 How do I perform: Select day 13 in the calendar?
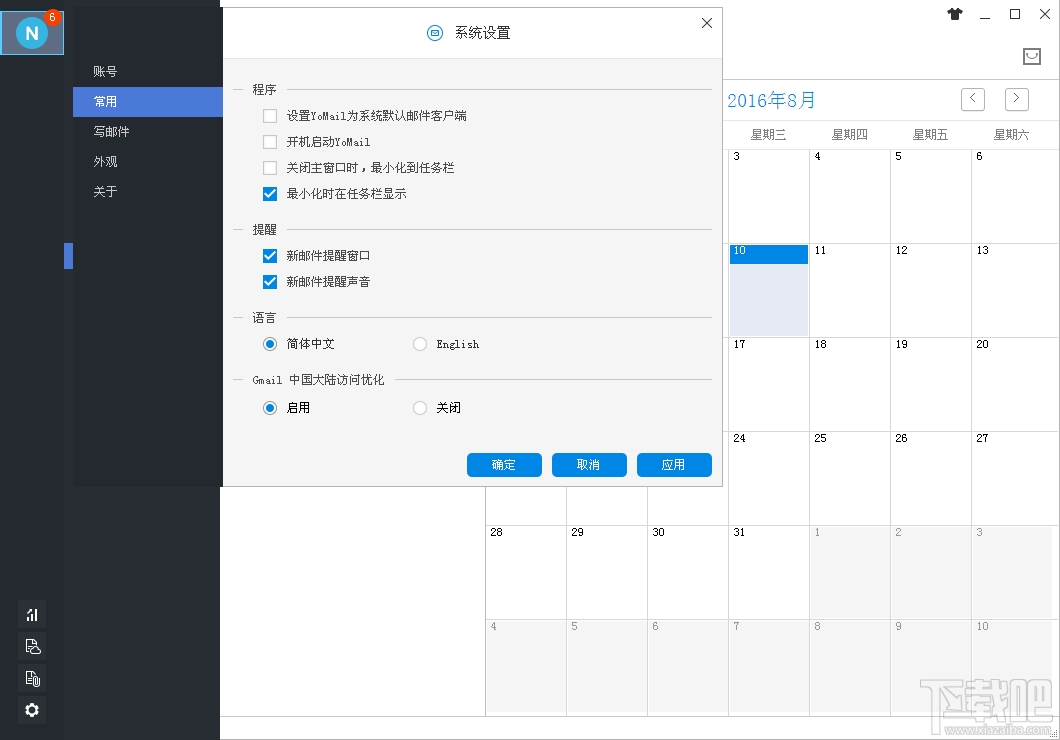tap(1015, 290)
